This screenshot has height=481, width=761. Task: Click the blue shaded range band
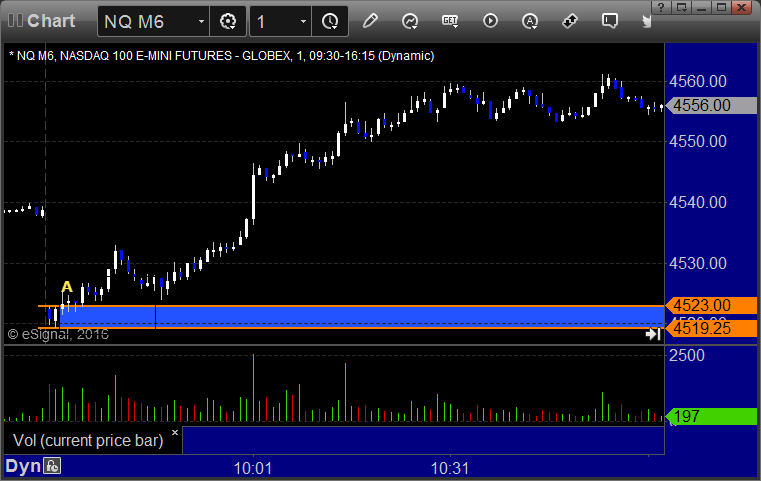pyautogui.click(x=362, y=317)
